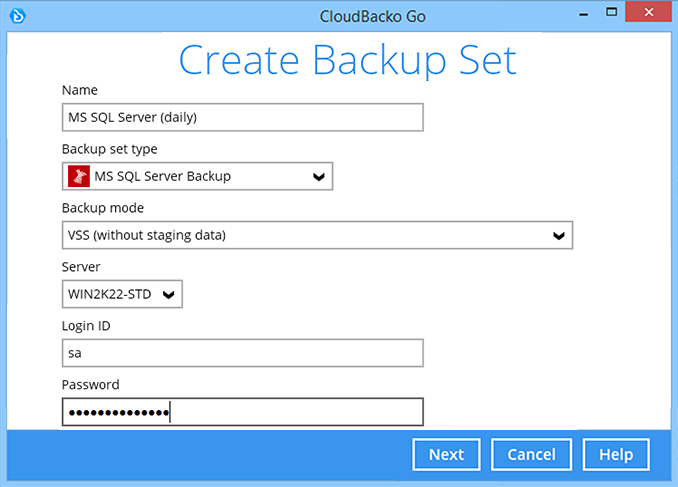Screen dimensions: 678x487
Task: Click the Password label
Action: 90,384
